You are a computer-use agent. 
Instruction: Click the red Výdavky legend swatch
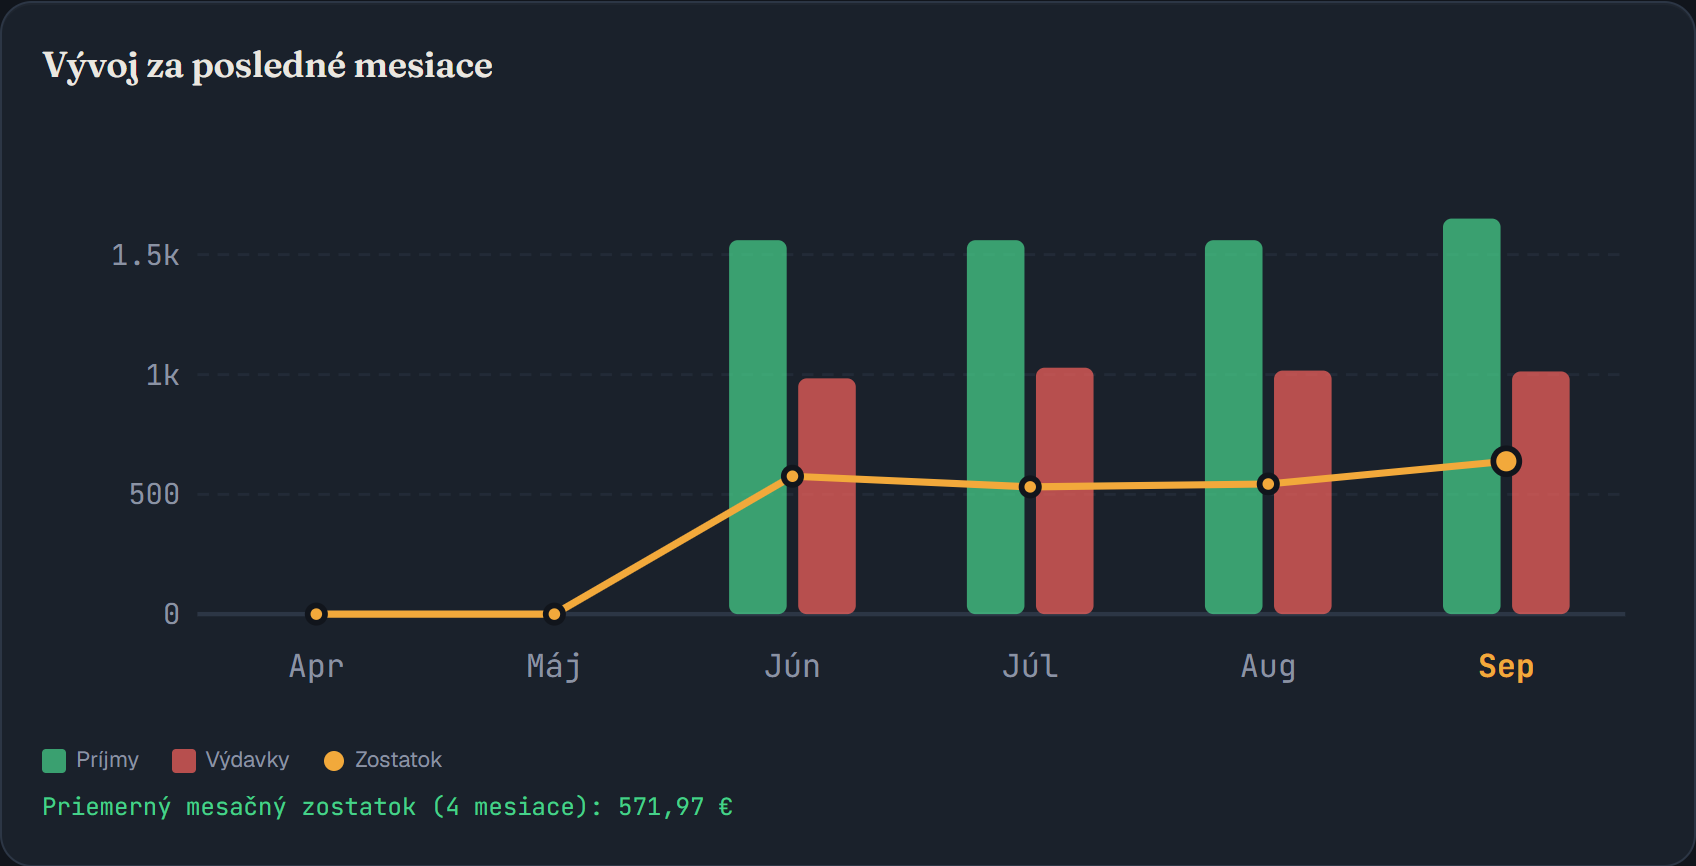pos(184,761)
